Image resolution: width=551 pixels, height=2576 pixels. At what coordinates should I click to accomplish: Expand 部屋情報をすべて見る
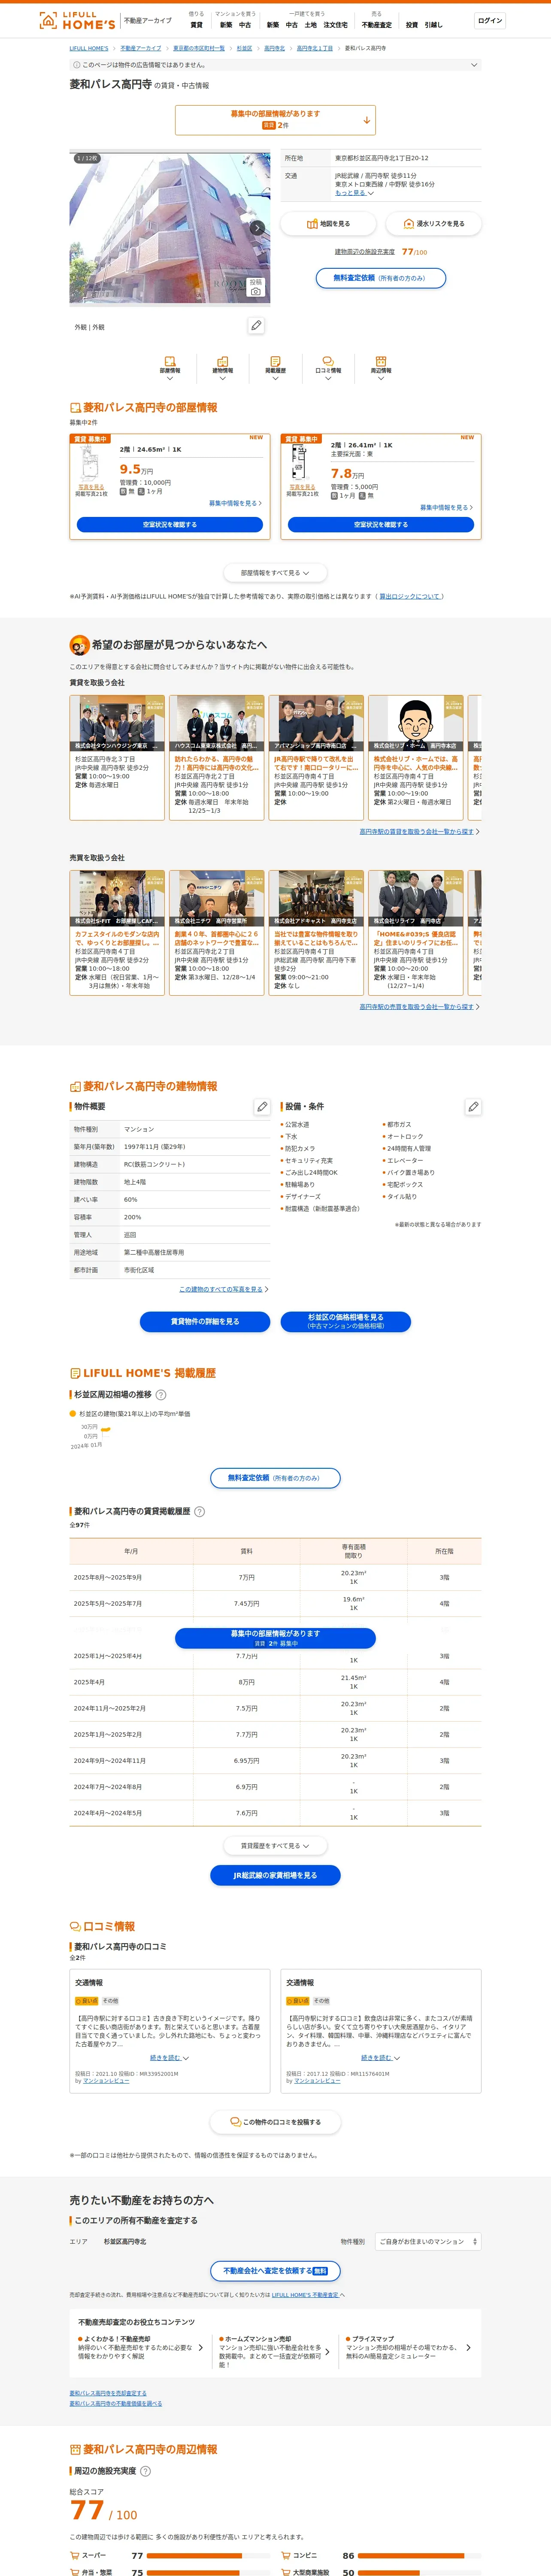[275, 573]
